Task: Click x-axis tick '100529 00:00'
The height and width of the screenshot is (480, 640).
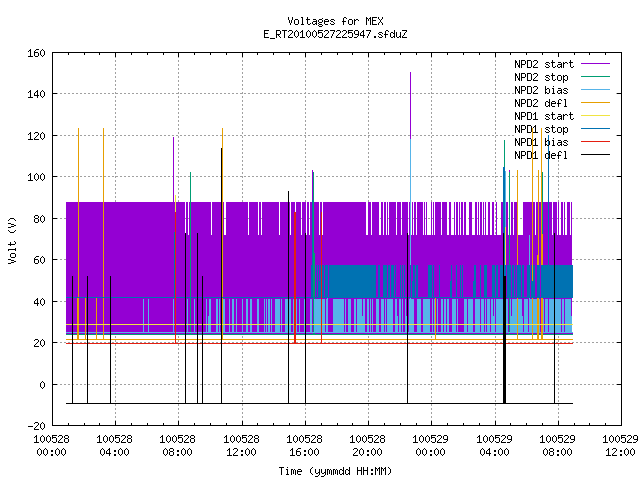Action: coord(431,446)
